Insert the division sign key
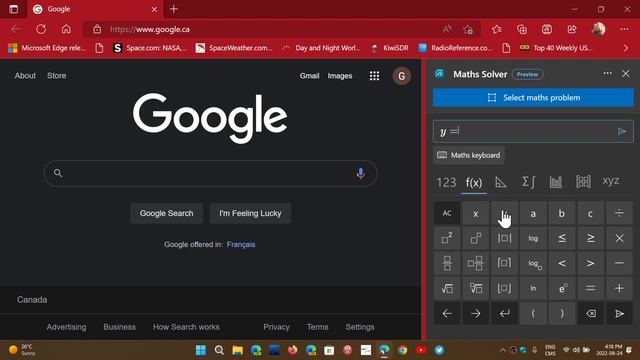 619,213
